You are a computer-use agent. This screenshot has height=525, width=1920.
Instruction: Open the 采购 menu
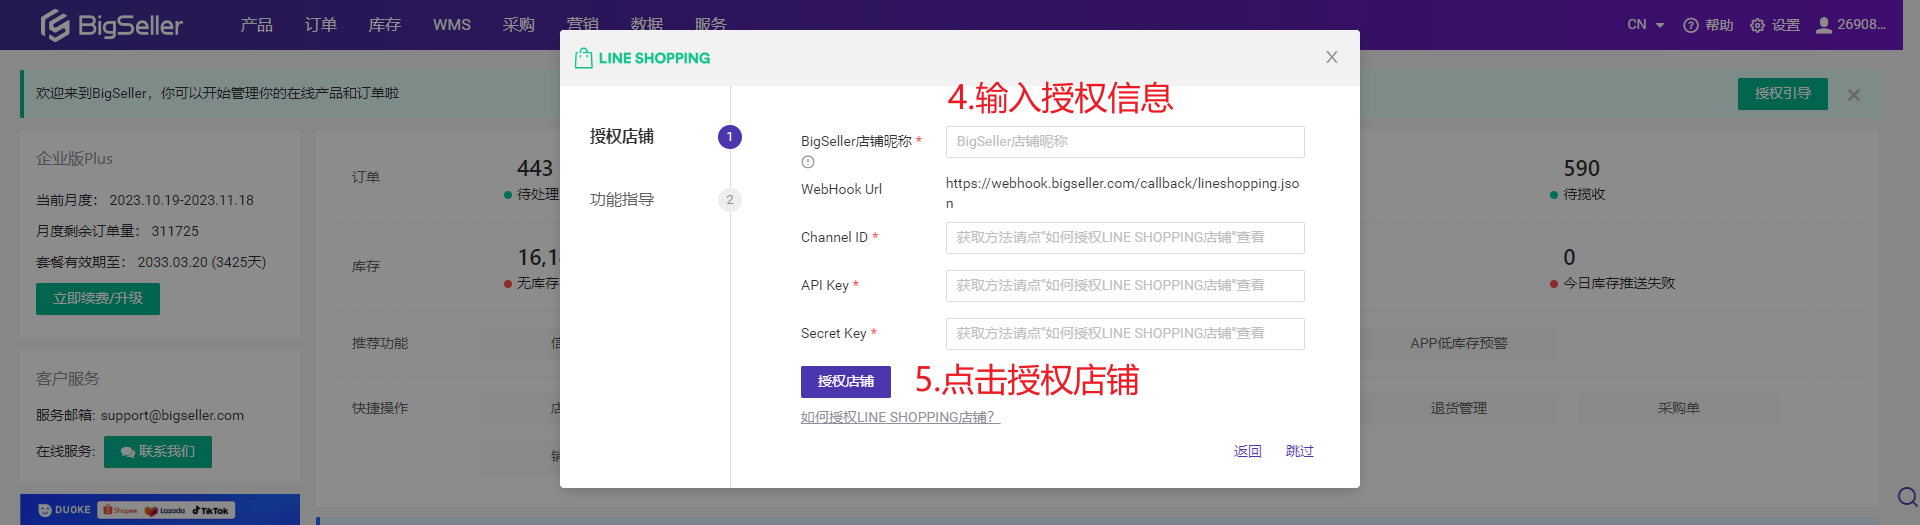coord(519,25)
